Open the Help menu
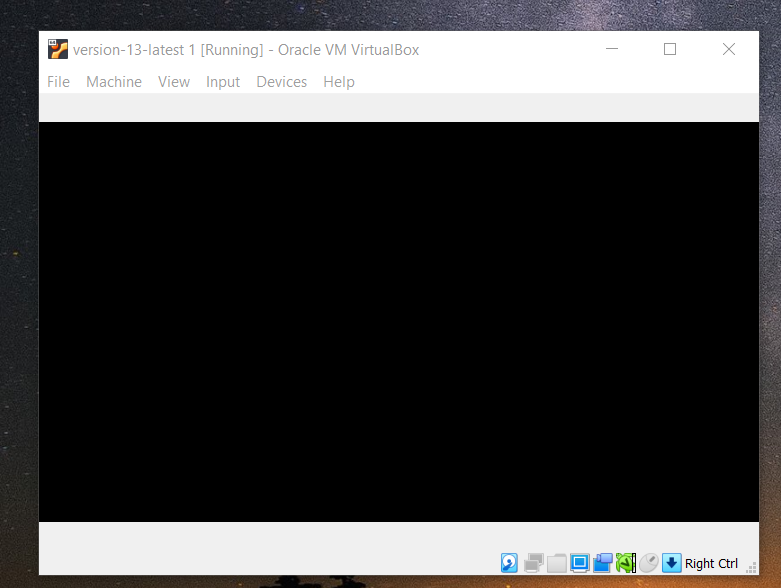 tap(339, 82)
